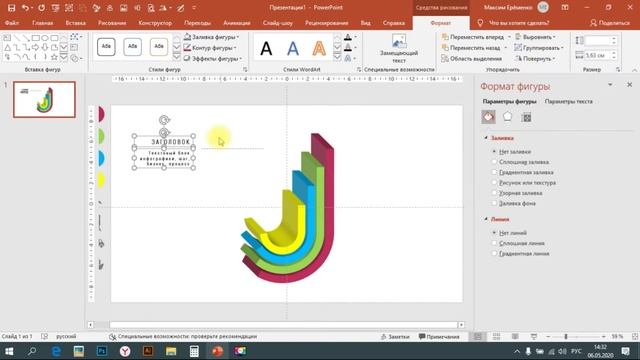Open Shape Outline (Контур фигуры) dropdown
The width and height of the screenshot is (640, 360).
[210, 48]
